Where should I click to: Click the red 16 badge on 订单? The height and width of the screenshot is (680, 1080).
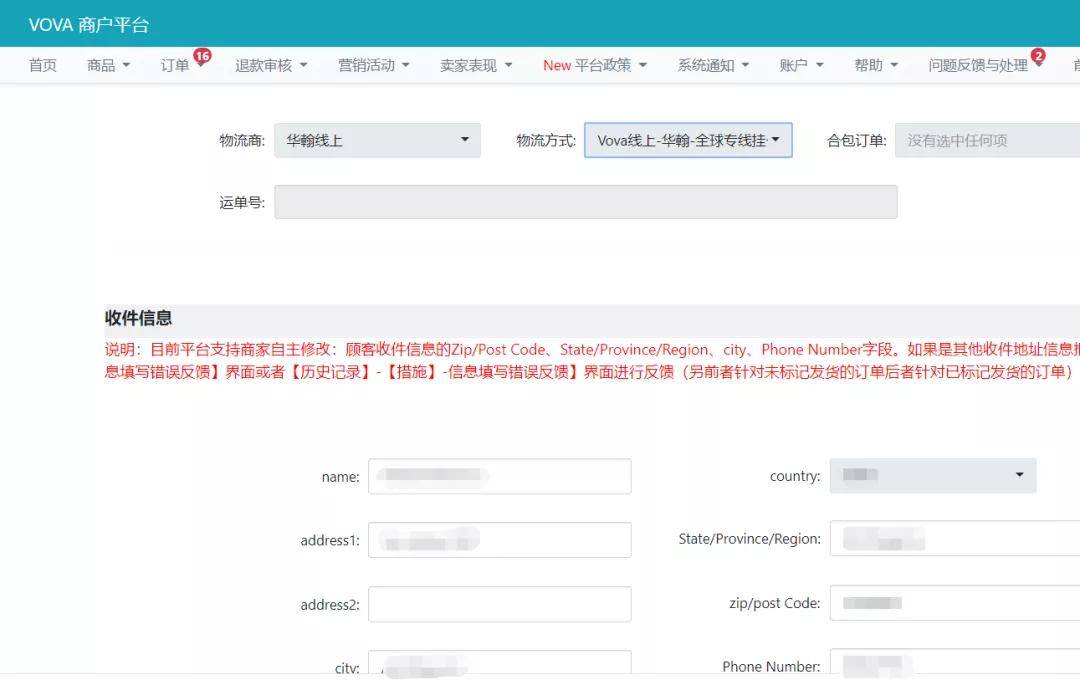coord(202,56)
